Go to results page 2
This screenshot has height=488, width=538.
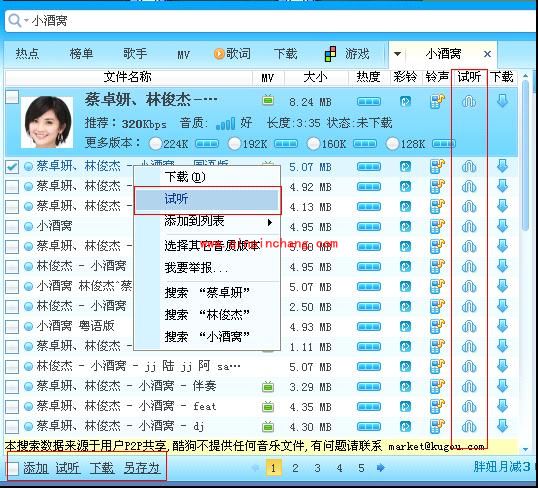point(295,468)
